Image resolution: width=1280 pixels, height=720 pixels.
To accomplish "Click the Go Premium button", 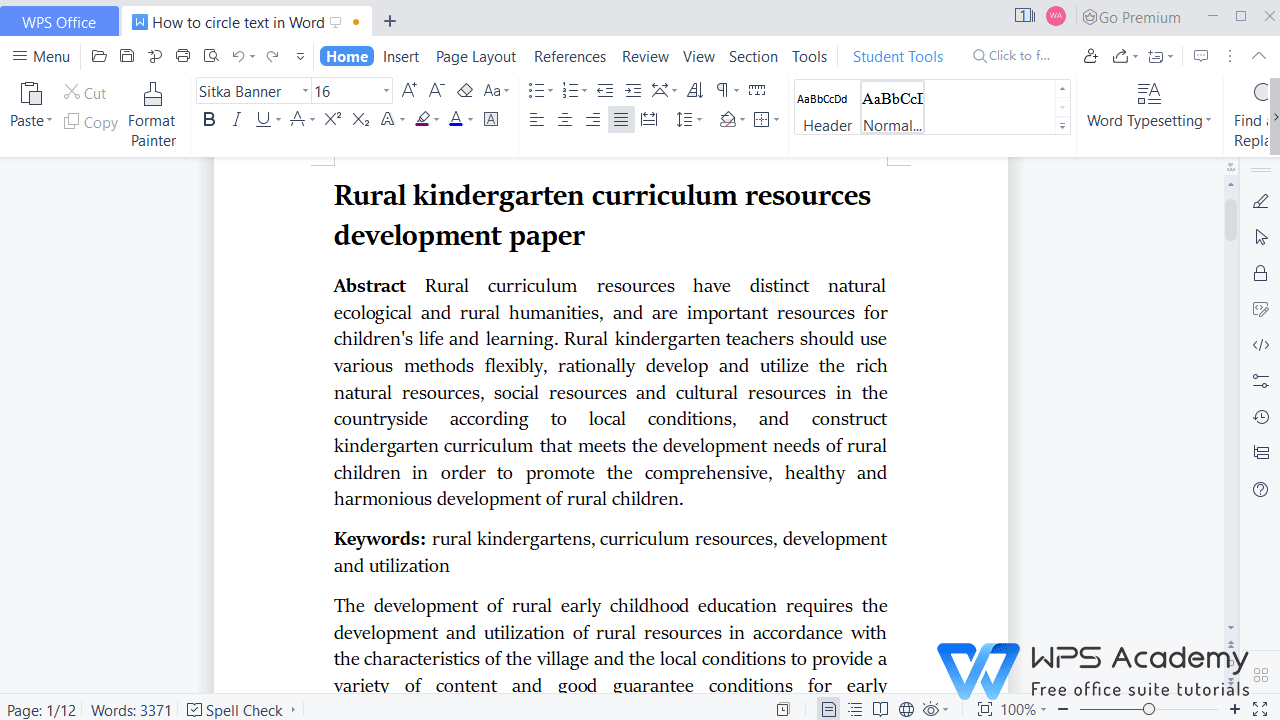I will [x=1131, y=17].
